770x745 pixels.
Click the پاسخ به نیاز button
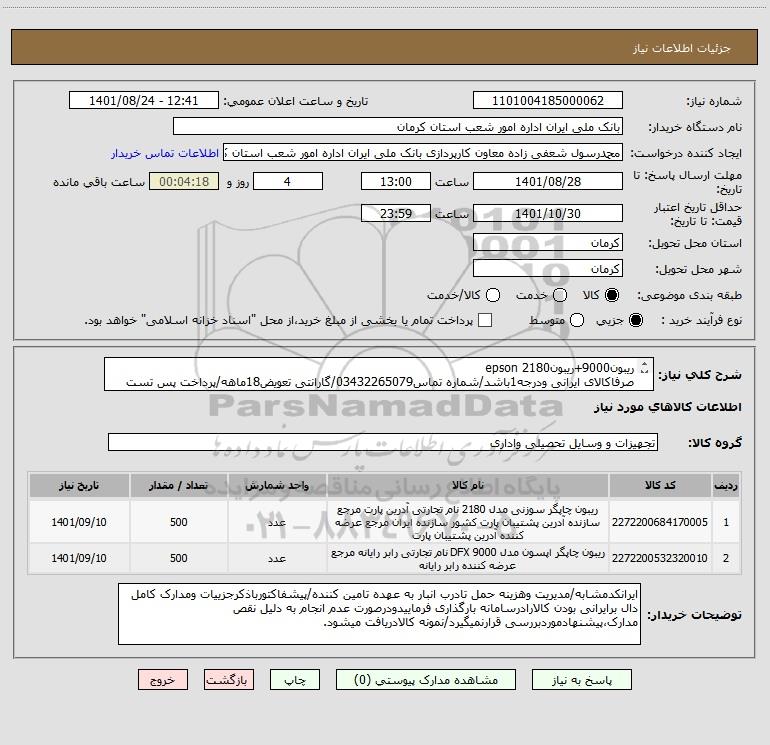click(x=582, y=680)
